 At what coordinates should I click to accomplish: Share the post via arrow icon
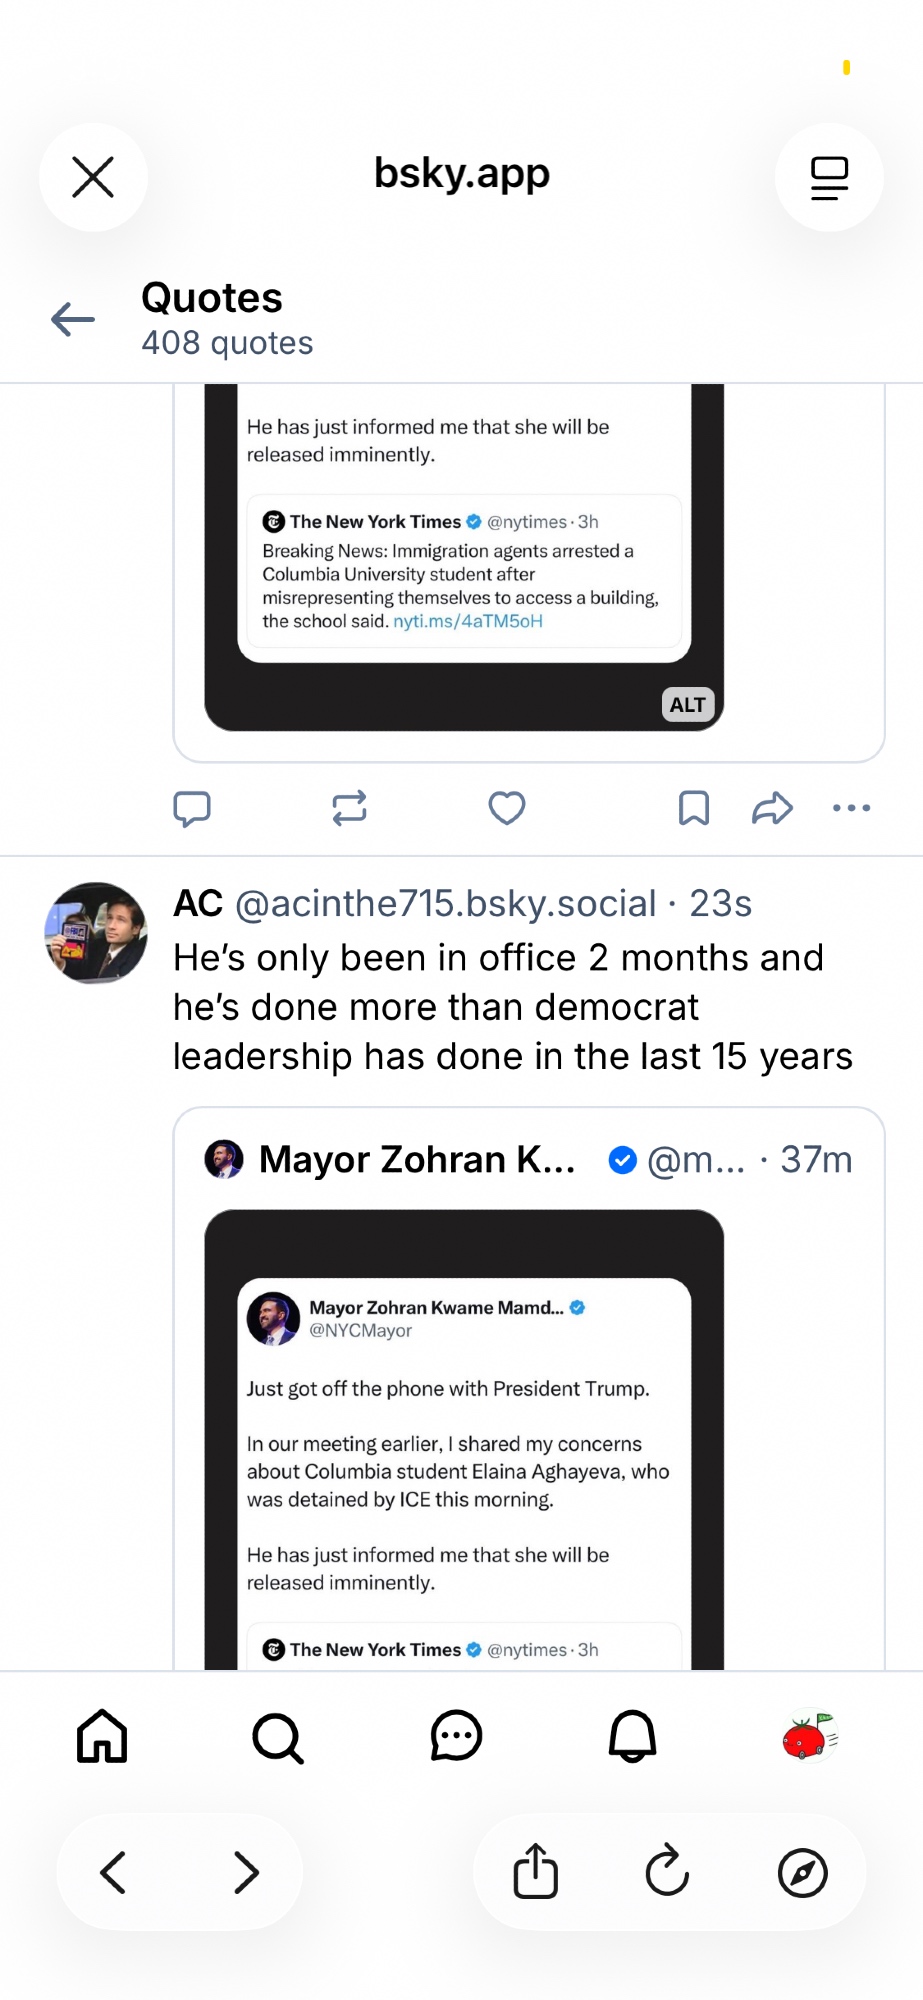click(x=772, y=808)
